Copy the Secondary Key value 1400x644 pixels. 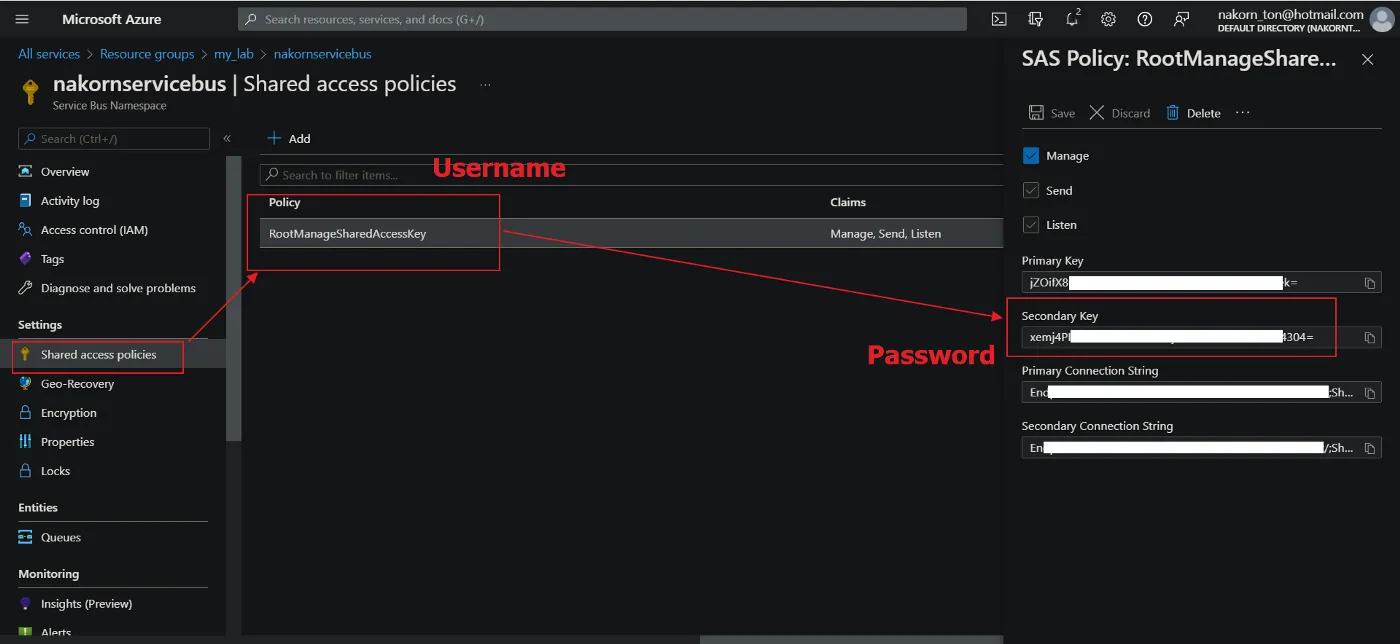[1370, 338]
